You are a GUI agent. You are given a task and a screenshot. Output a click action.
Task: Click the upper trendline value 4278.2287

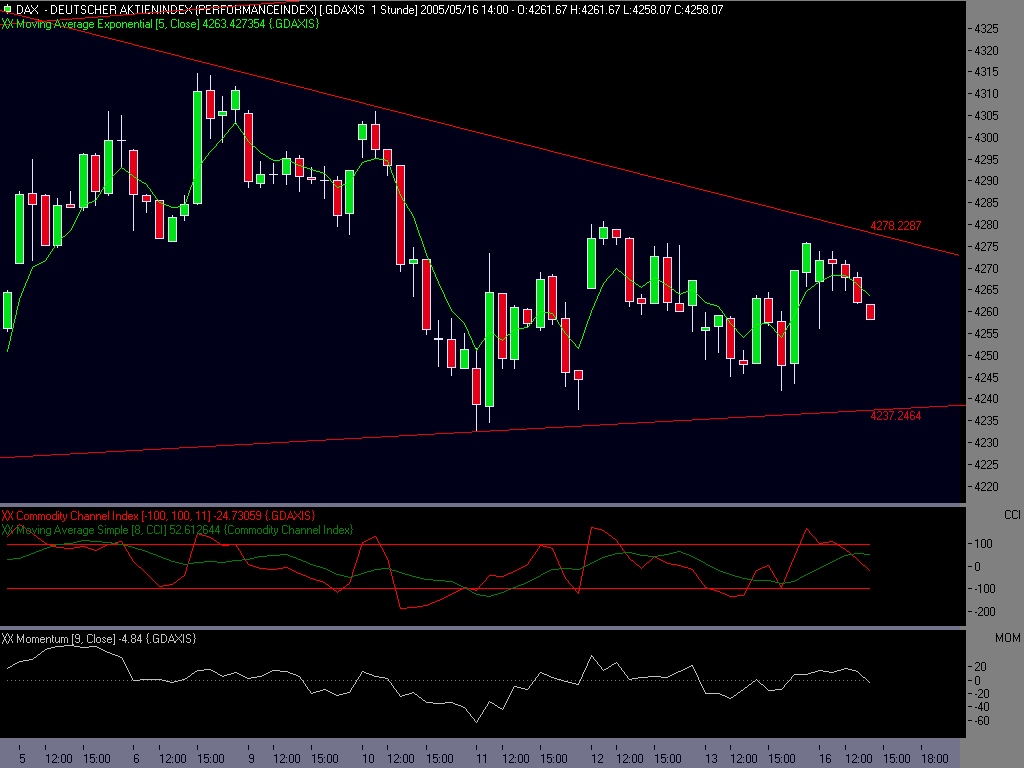click(895, 226)
